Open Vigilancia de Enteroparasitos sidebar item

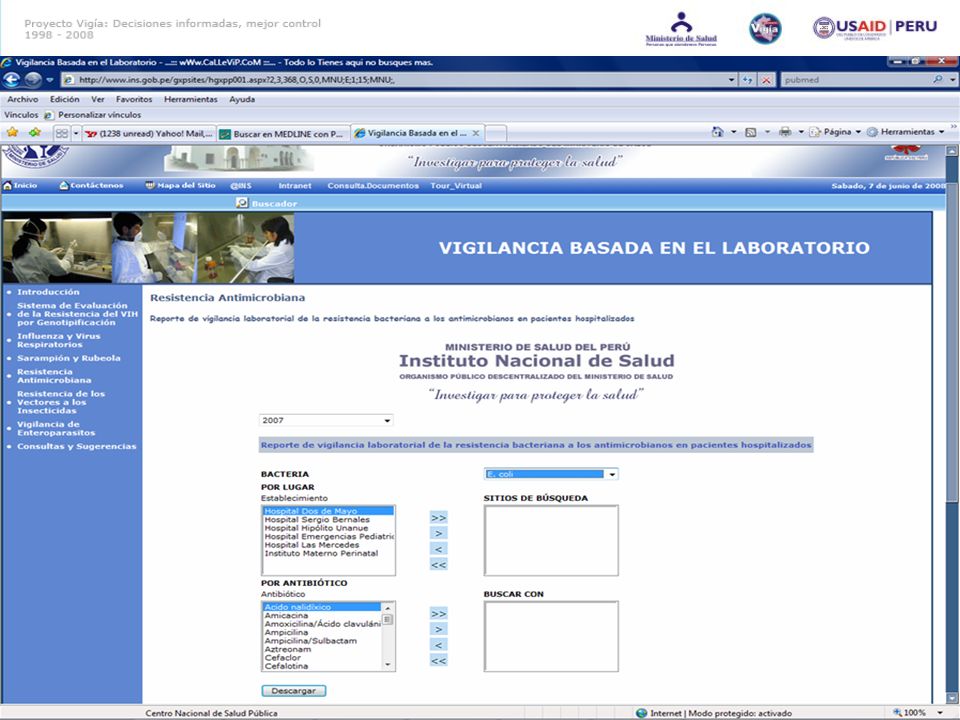[56, 429]
